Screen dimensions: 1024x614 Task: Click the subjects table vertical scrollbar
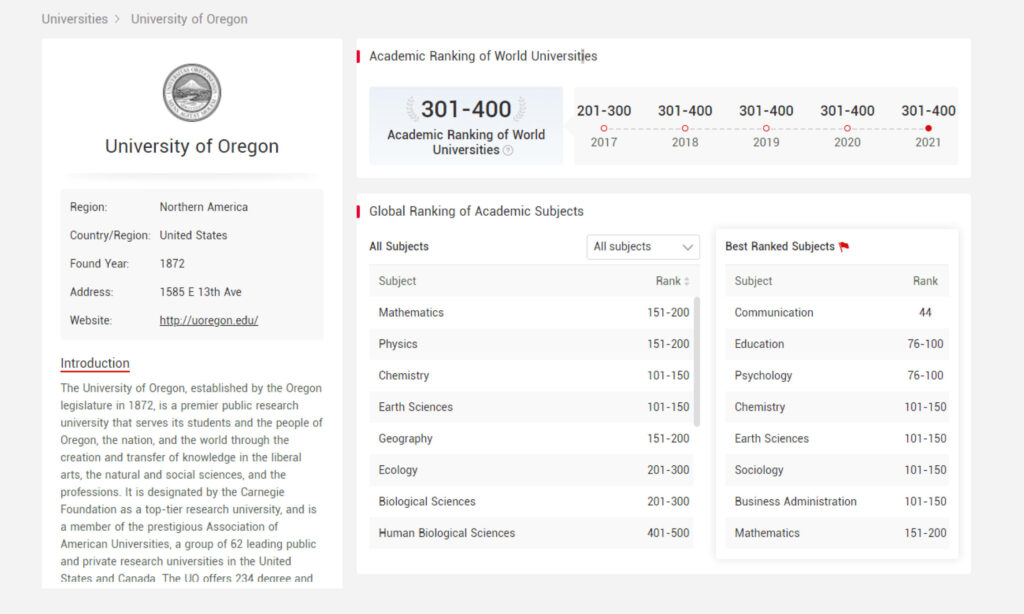(697, 361)
